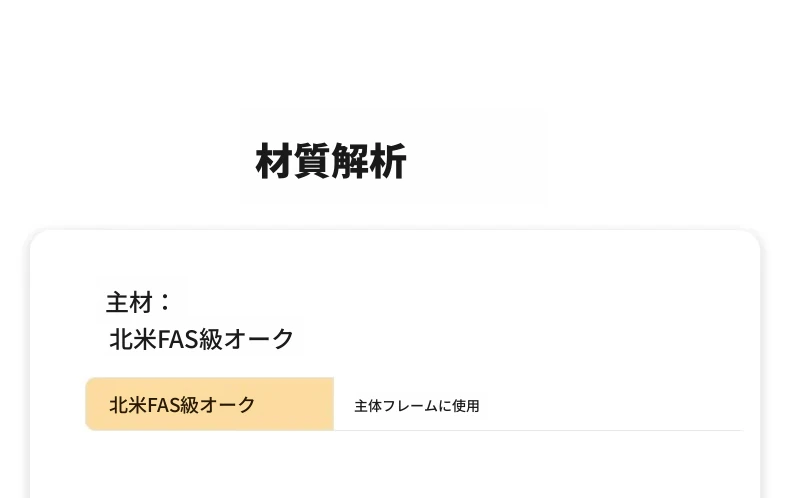790x498 pixels.
Task: Click the 解析 characters of the page title
Action: (x=369, y=161)
